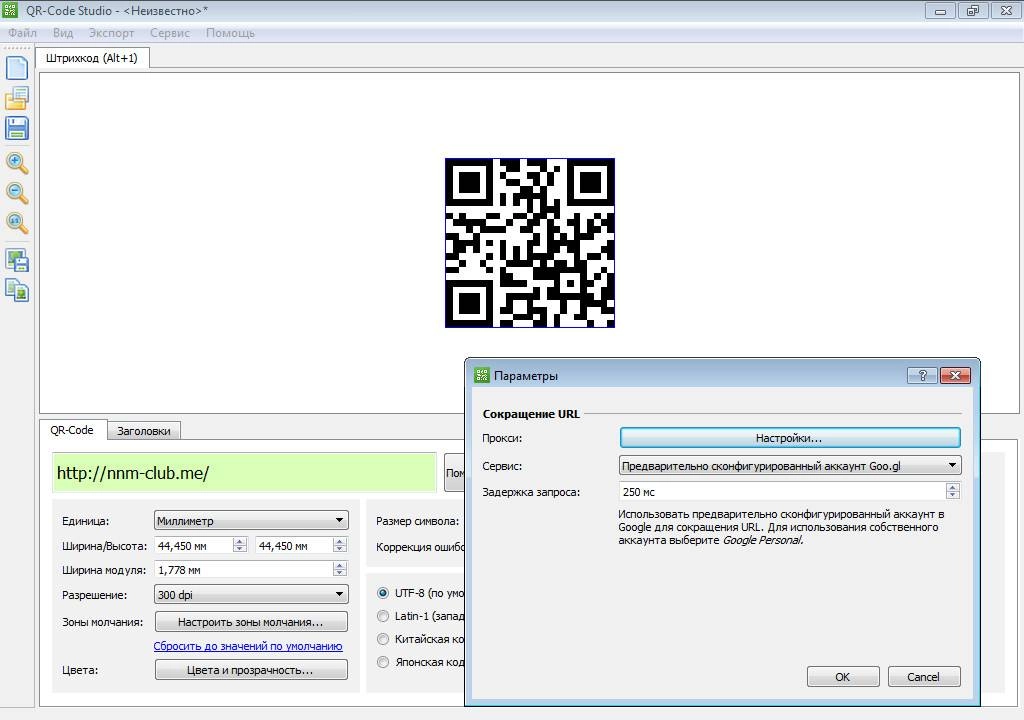Click the Размер символа: label
The width and height of the screenshot is (1024, 720).
click(417, 521)
